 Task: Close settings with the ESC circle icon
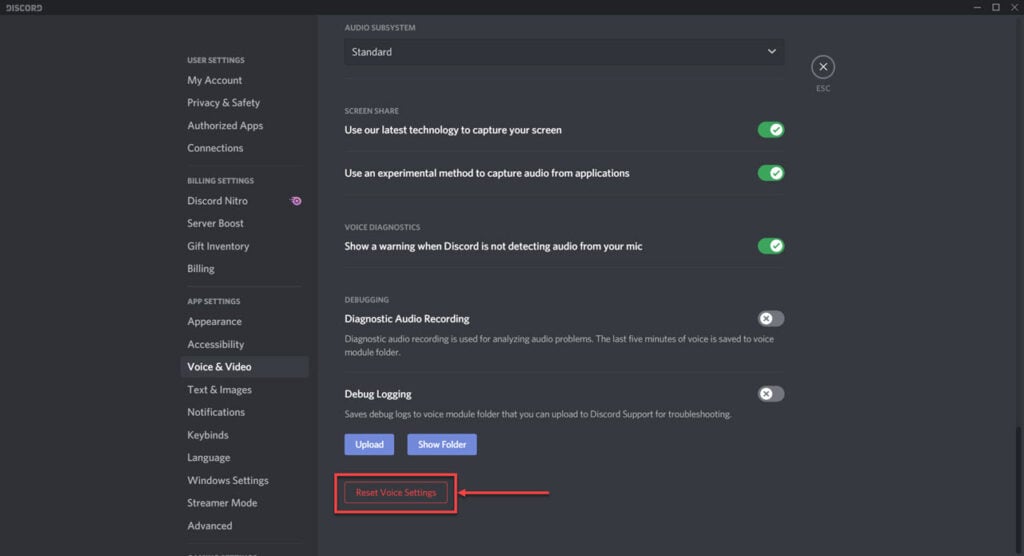click(823, 67)
